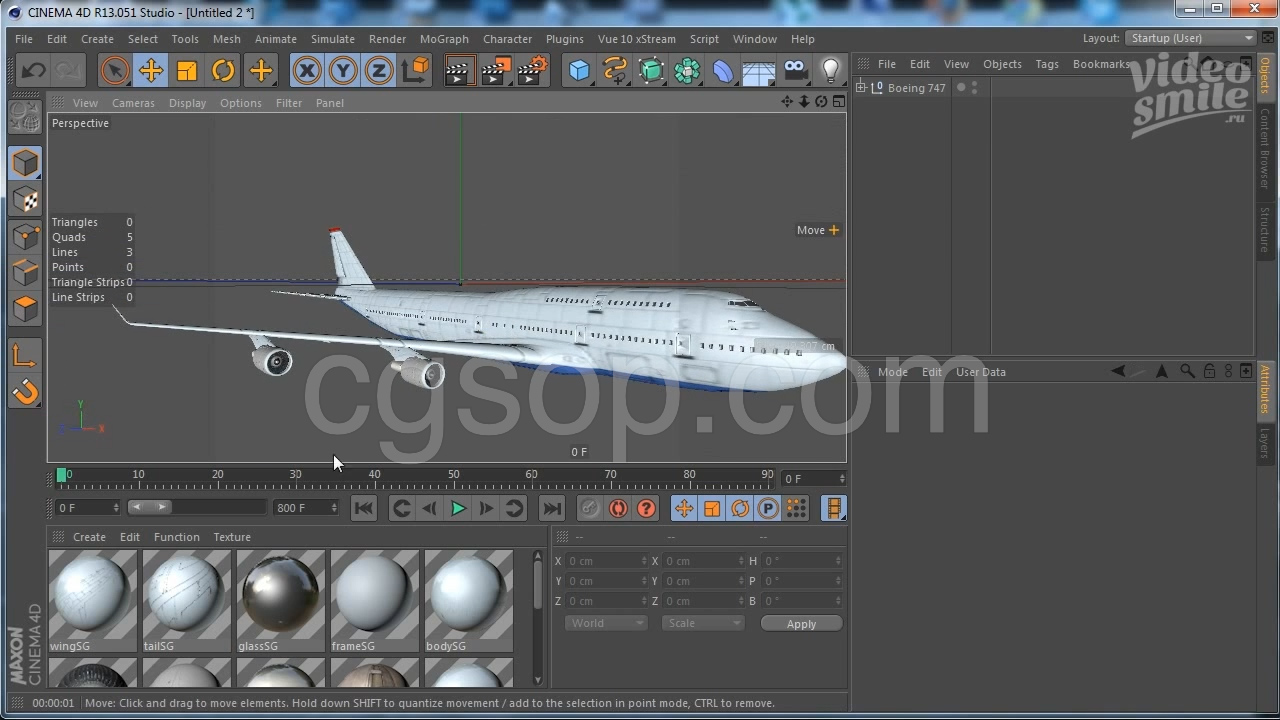
Task: Go to the end of animation
Action: (552, 508)
